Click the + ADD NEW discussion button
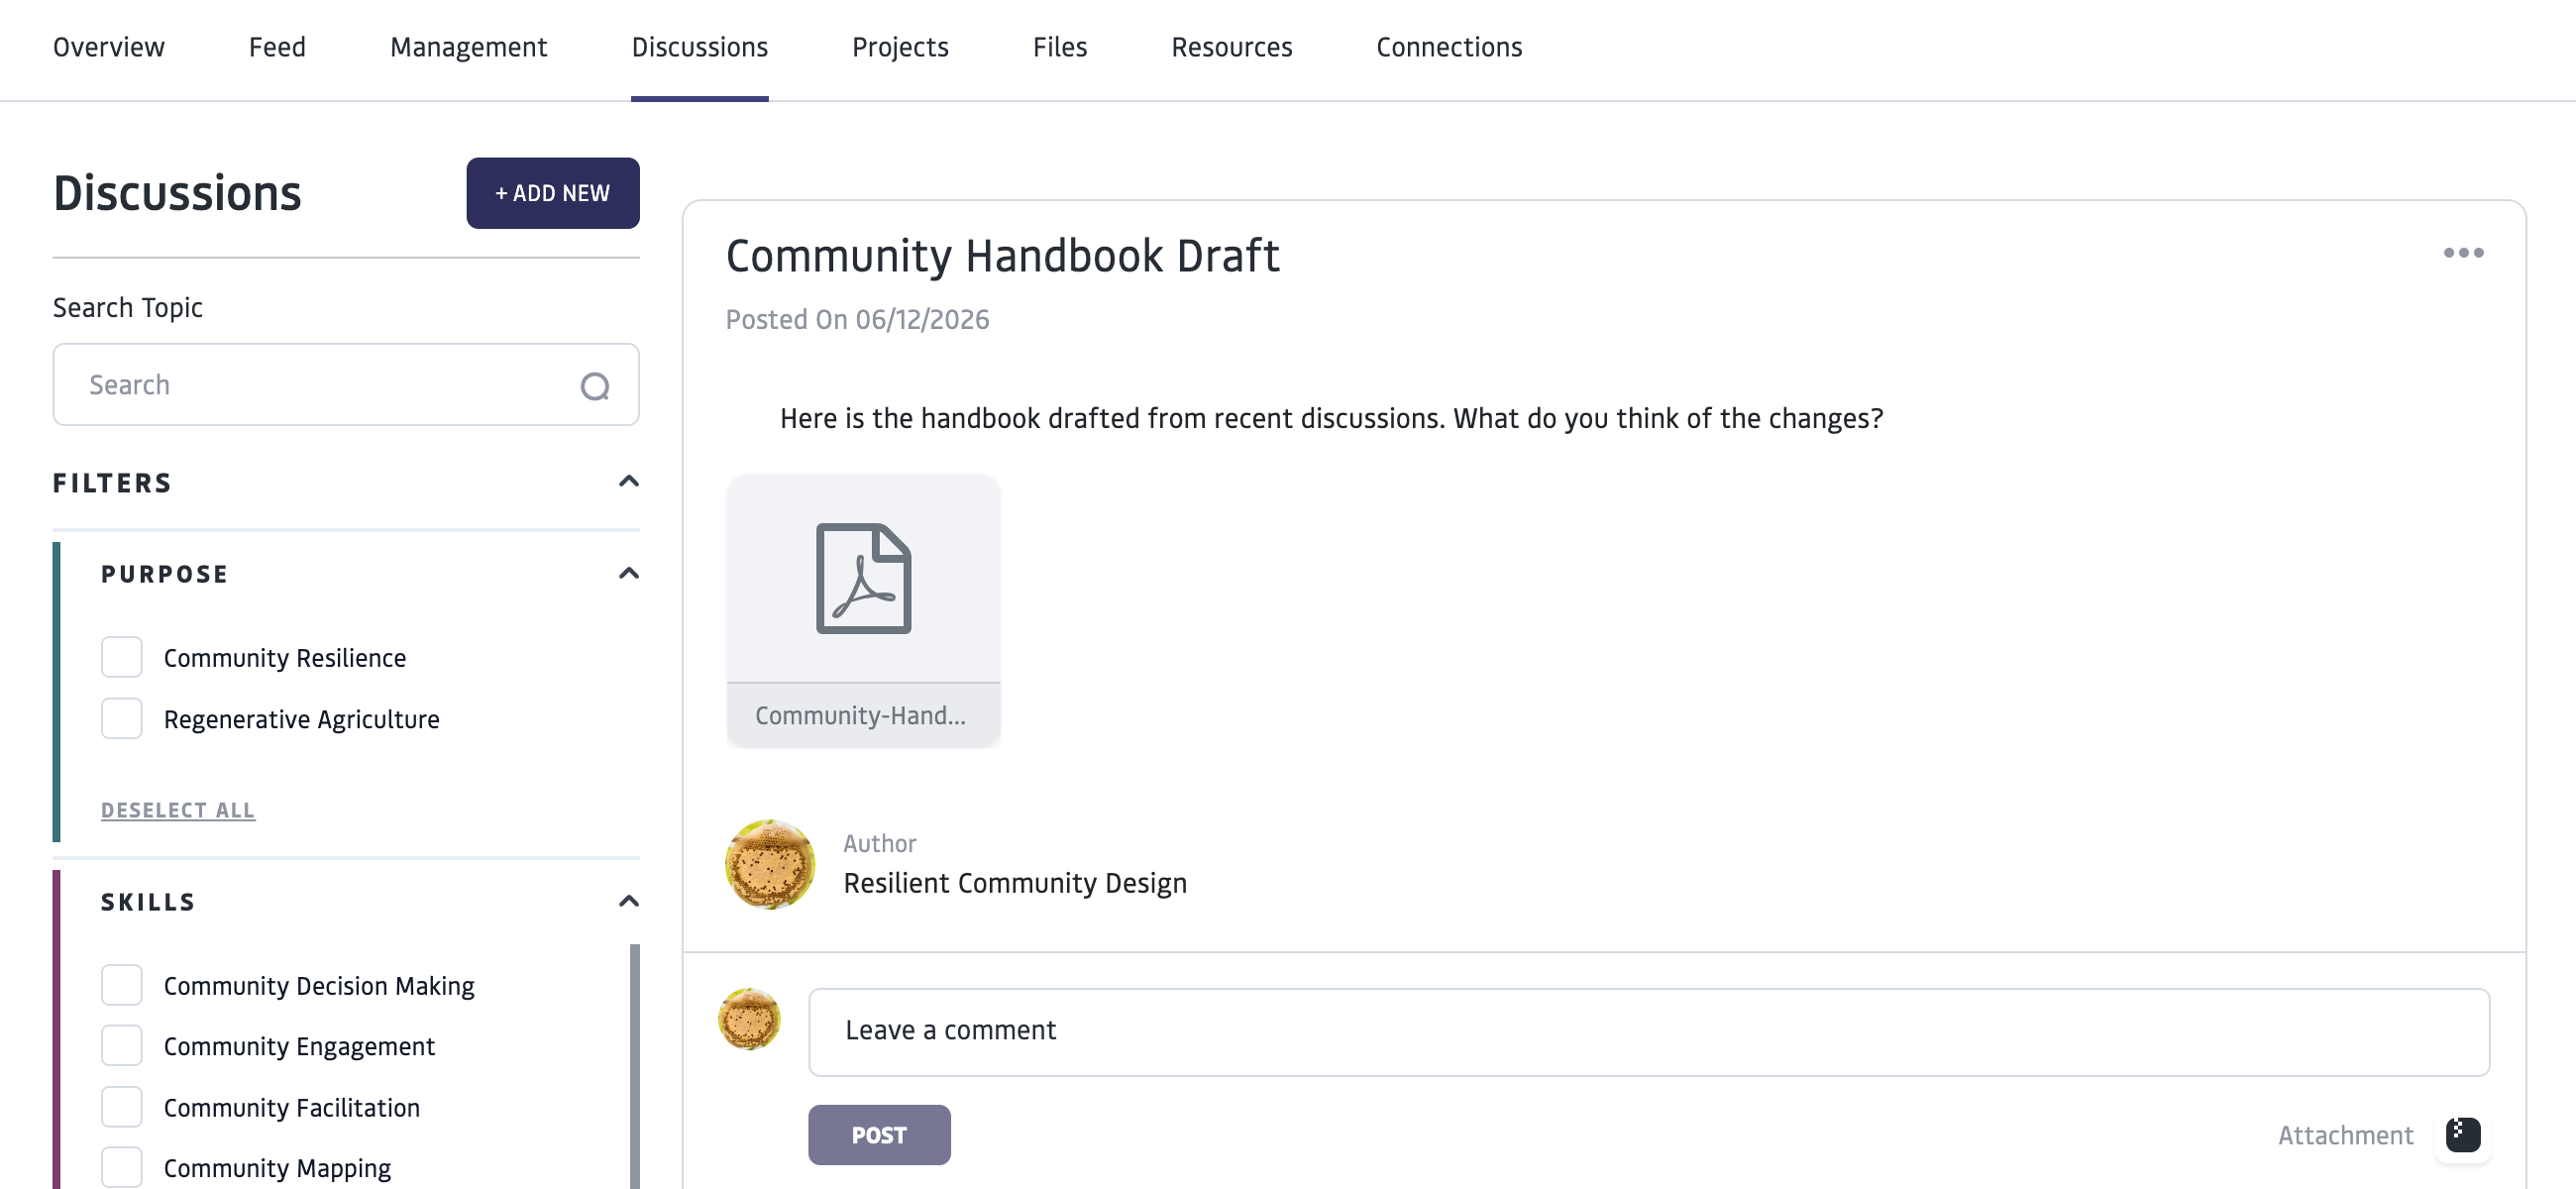This screenshot has height=1189, width=2576. pyautogui.click(x=553, y=193)
